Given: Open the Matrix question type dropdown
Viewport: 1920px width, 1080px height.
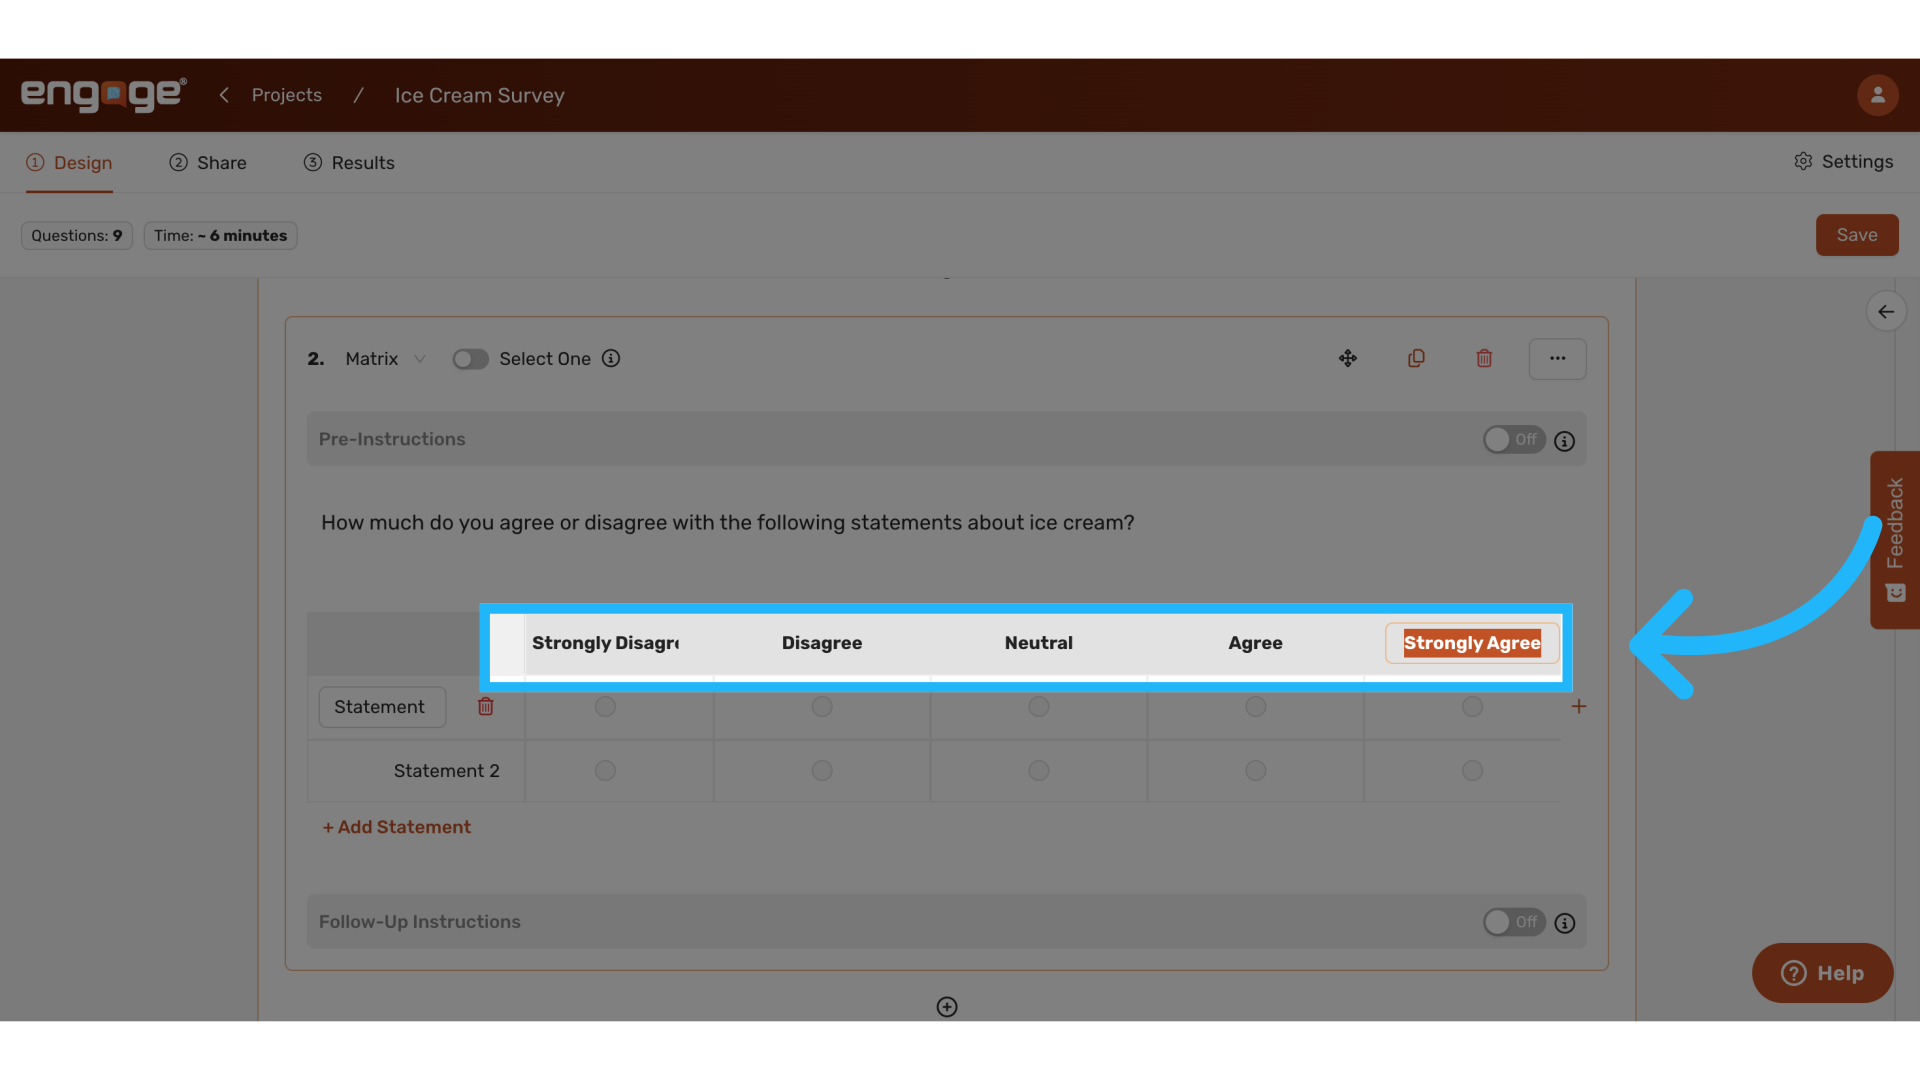Looking at the screenshot, I should tap(386, 359).
